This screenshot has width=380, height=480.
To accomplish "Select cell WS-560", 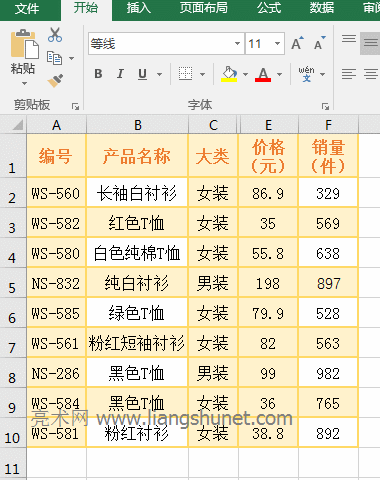I will [x=56, y=193].
